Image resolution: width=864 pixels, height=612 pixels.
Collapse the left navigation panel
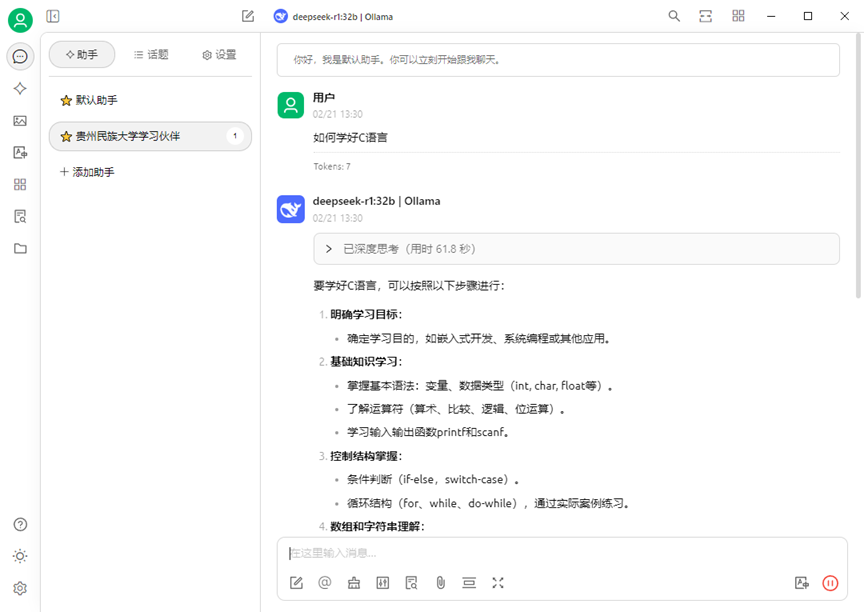[x=52, y=16]
